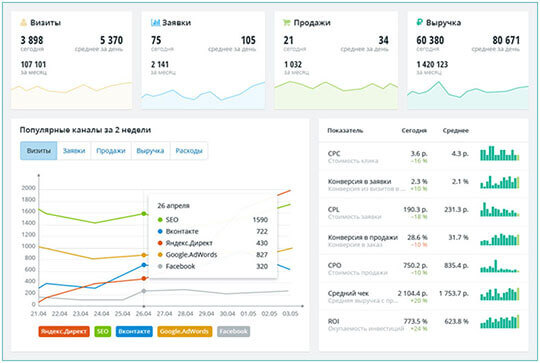The width and height of the screenshot is (540, 363).
Task: Click the ROI row label
Action: (x=333, y=321)
